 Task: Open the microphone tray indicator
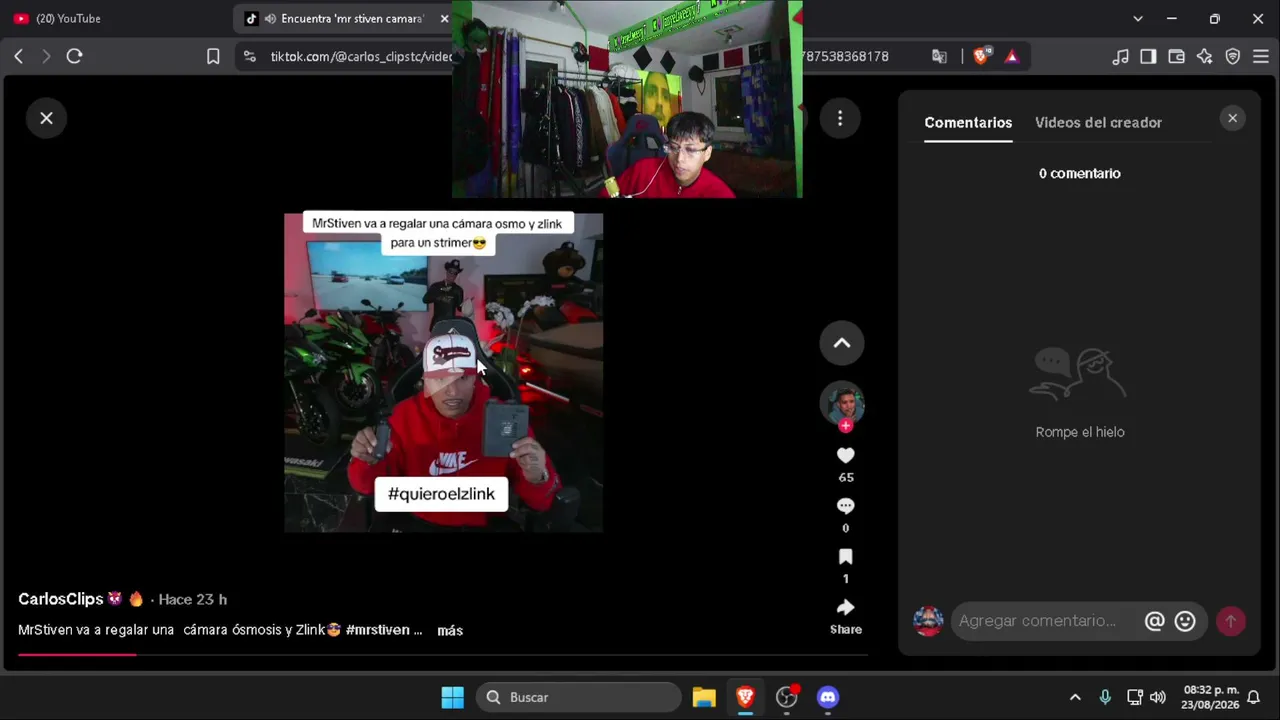click(x=1105, y=697)
